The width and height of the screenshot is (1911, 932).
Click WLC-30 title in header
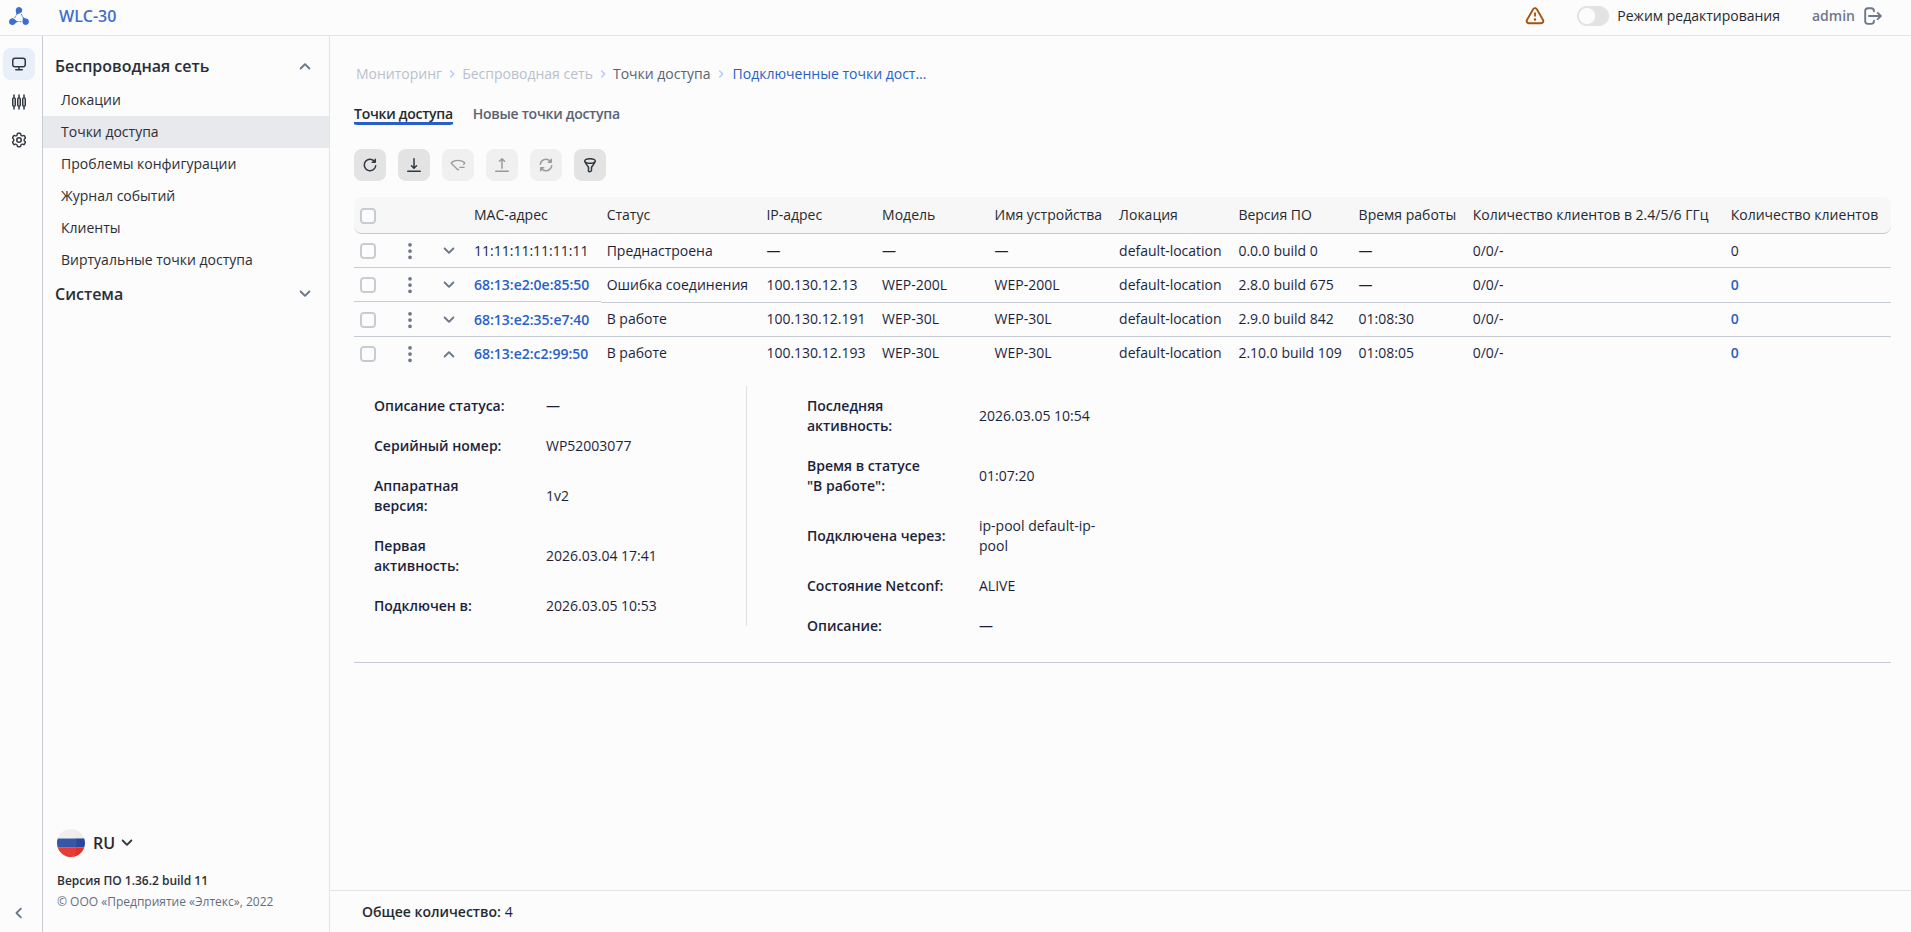tap(87, 16)
